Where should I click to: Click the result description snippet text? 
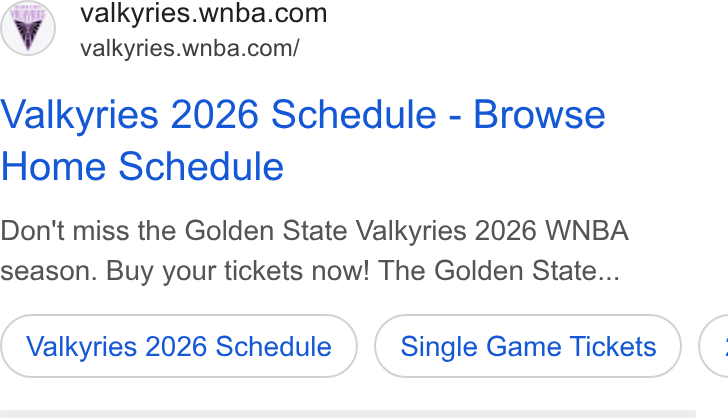coord(314,251)
